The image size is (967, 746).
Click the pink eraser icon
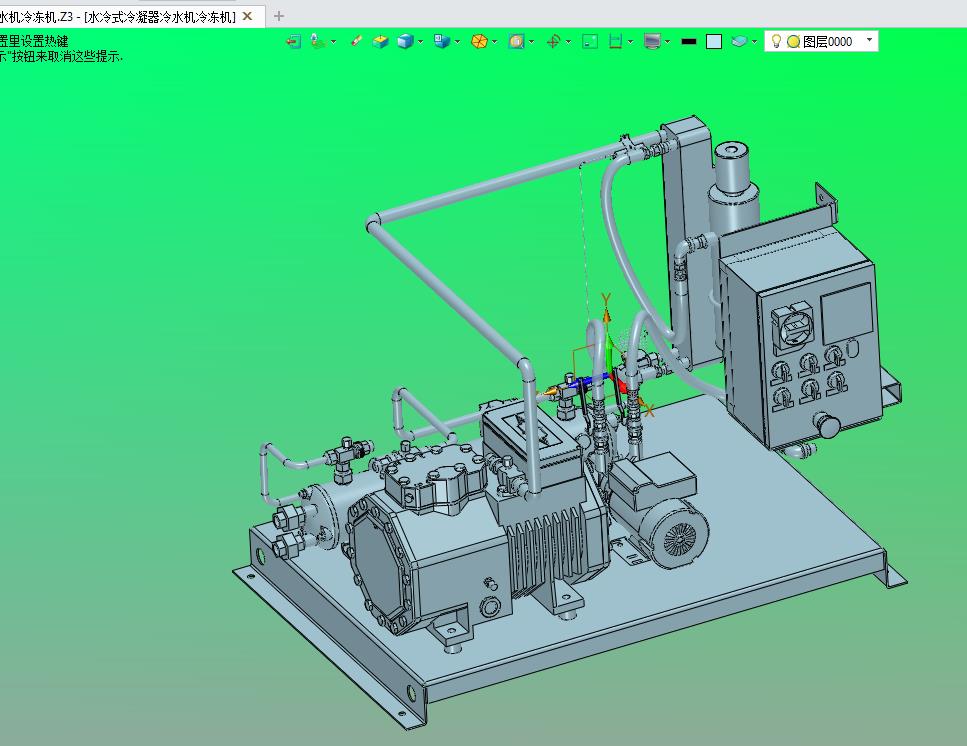coord(356,41)
